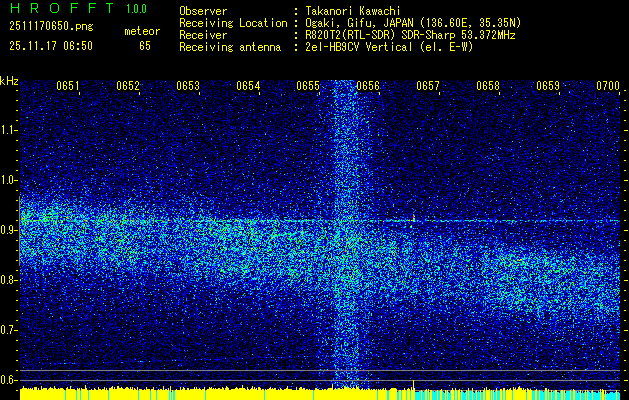Click the 1.1 kHz axis label

click(9, 130)
